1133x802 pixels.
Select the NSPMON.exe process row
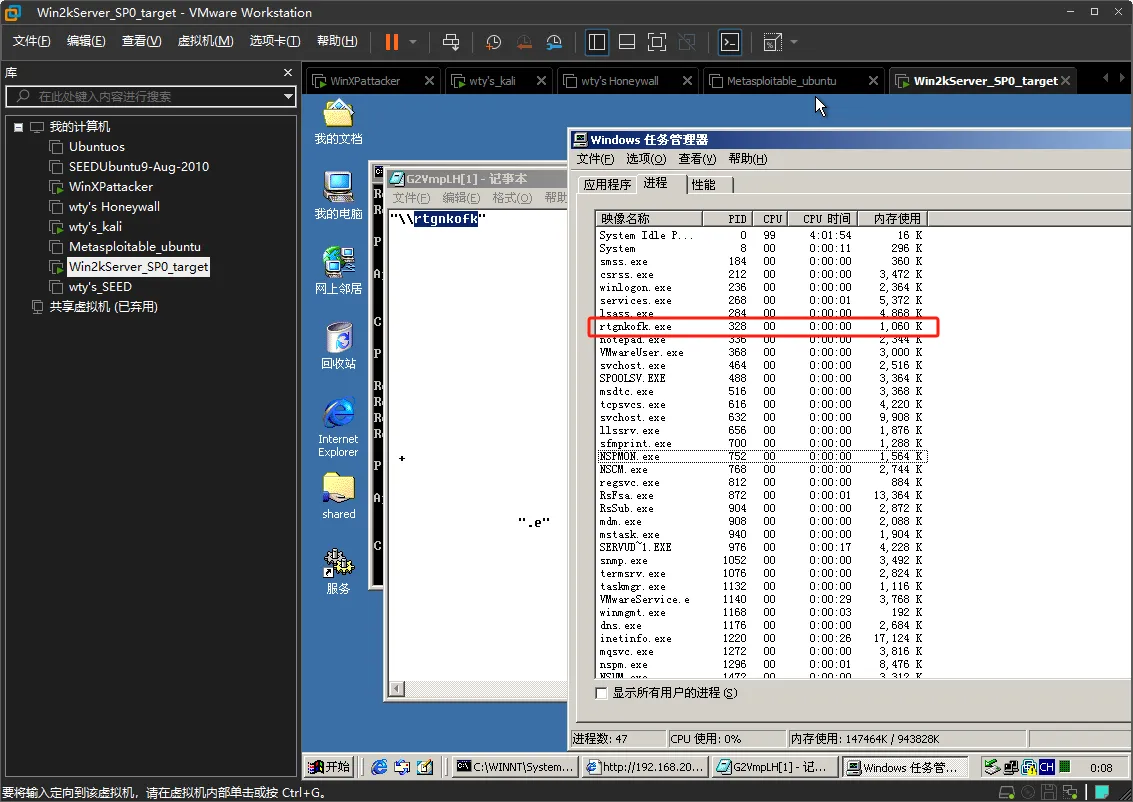[762, 457]
